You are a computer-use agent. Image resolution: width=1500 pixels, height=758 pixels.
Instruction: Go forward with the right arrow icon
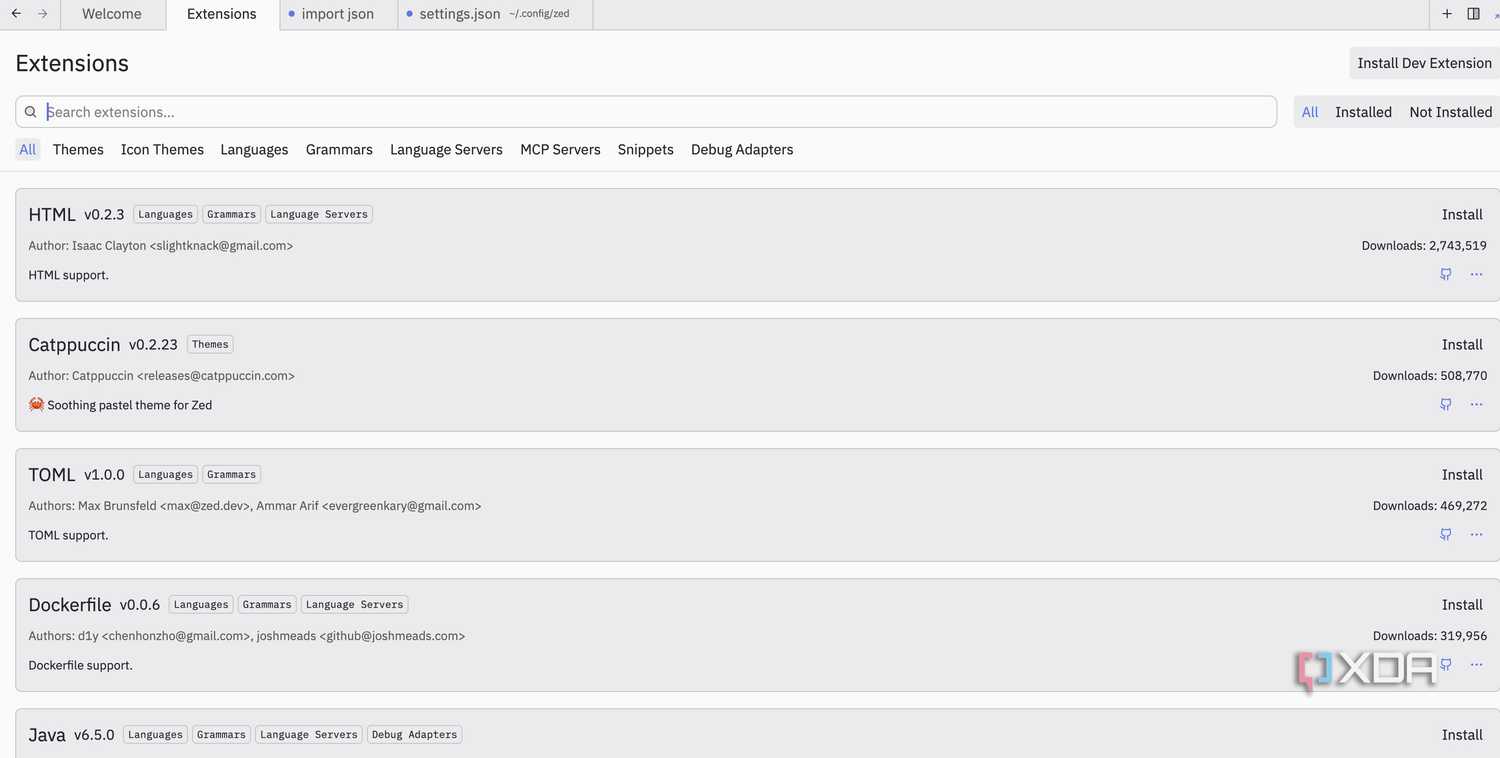click(x=42, y=14)
